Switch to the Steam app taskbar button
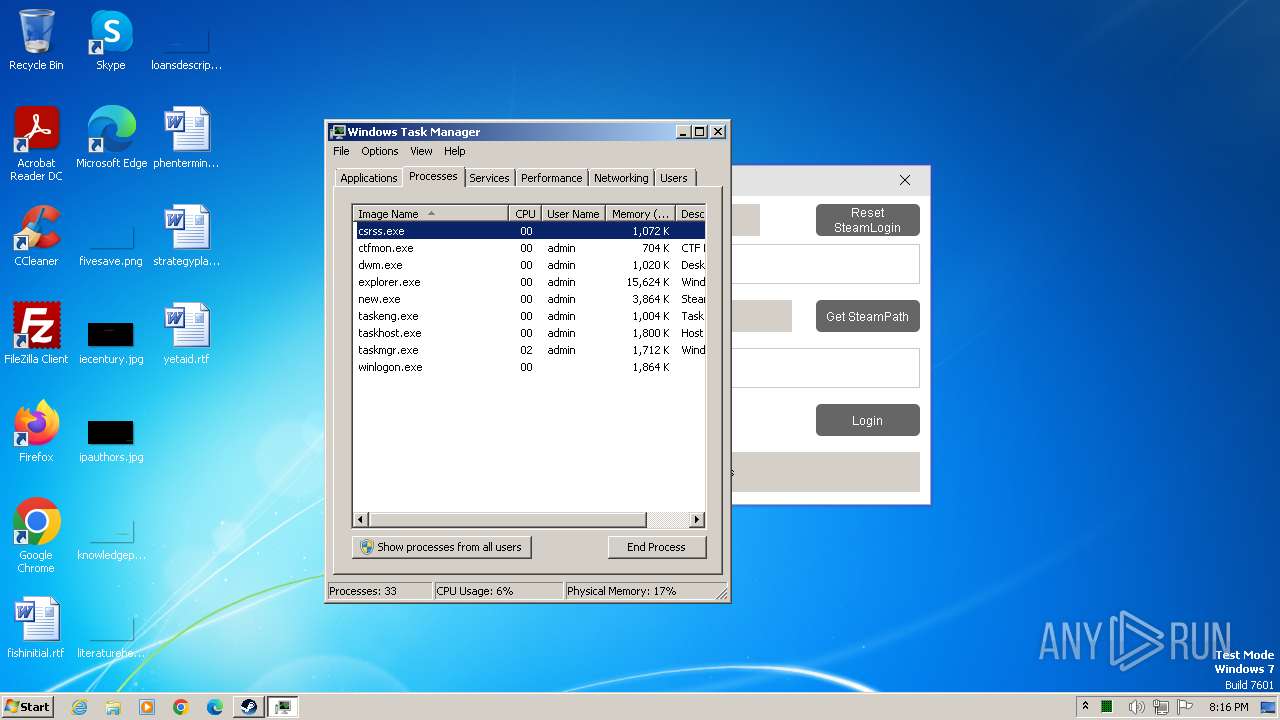This screenshot has width=1280, height=720. [249, 707]
